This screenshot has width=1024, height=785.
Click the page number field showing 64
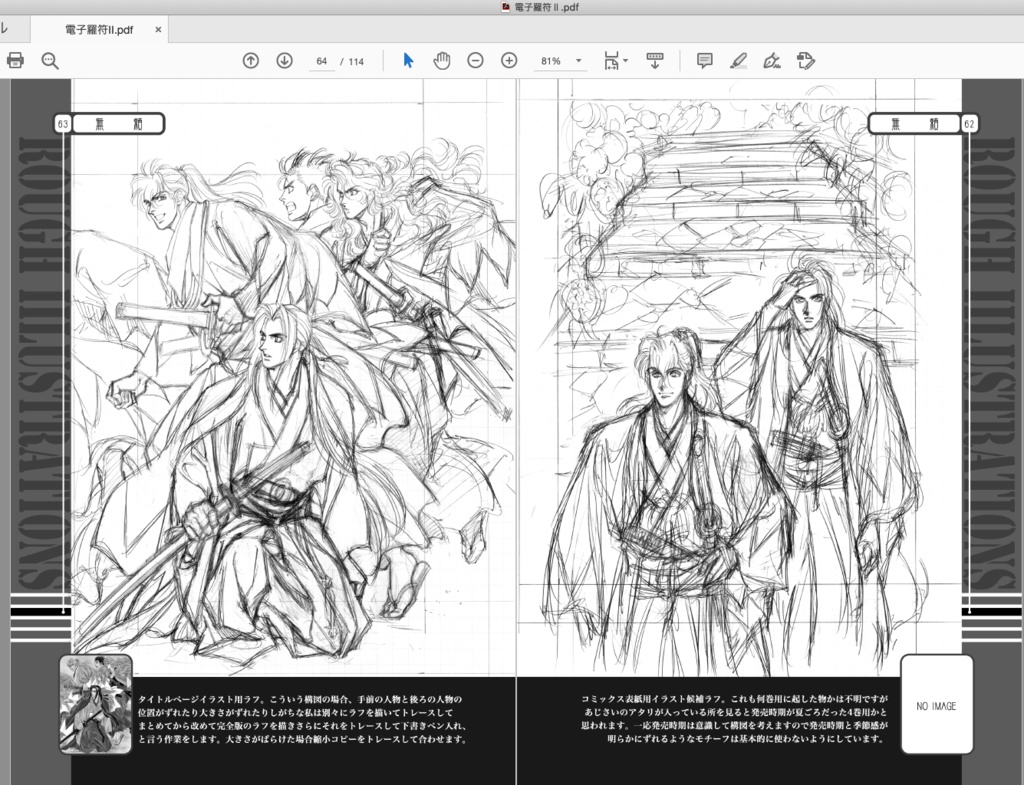tap(321, 61)
